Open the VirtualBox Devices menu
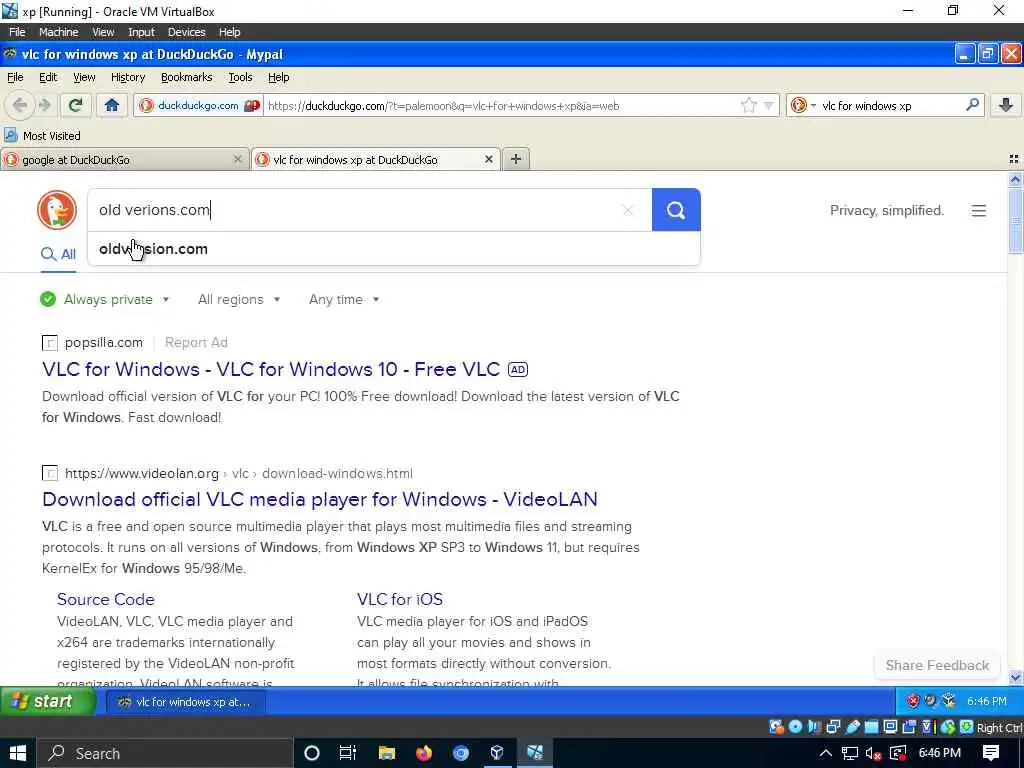This screenshot has width=1024, height=768. [186, 32]
